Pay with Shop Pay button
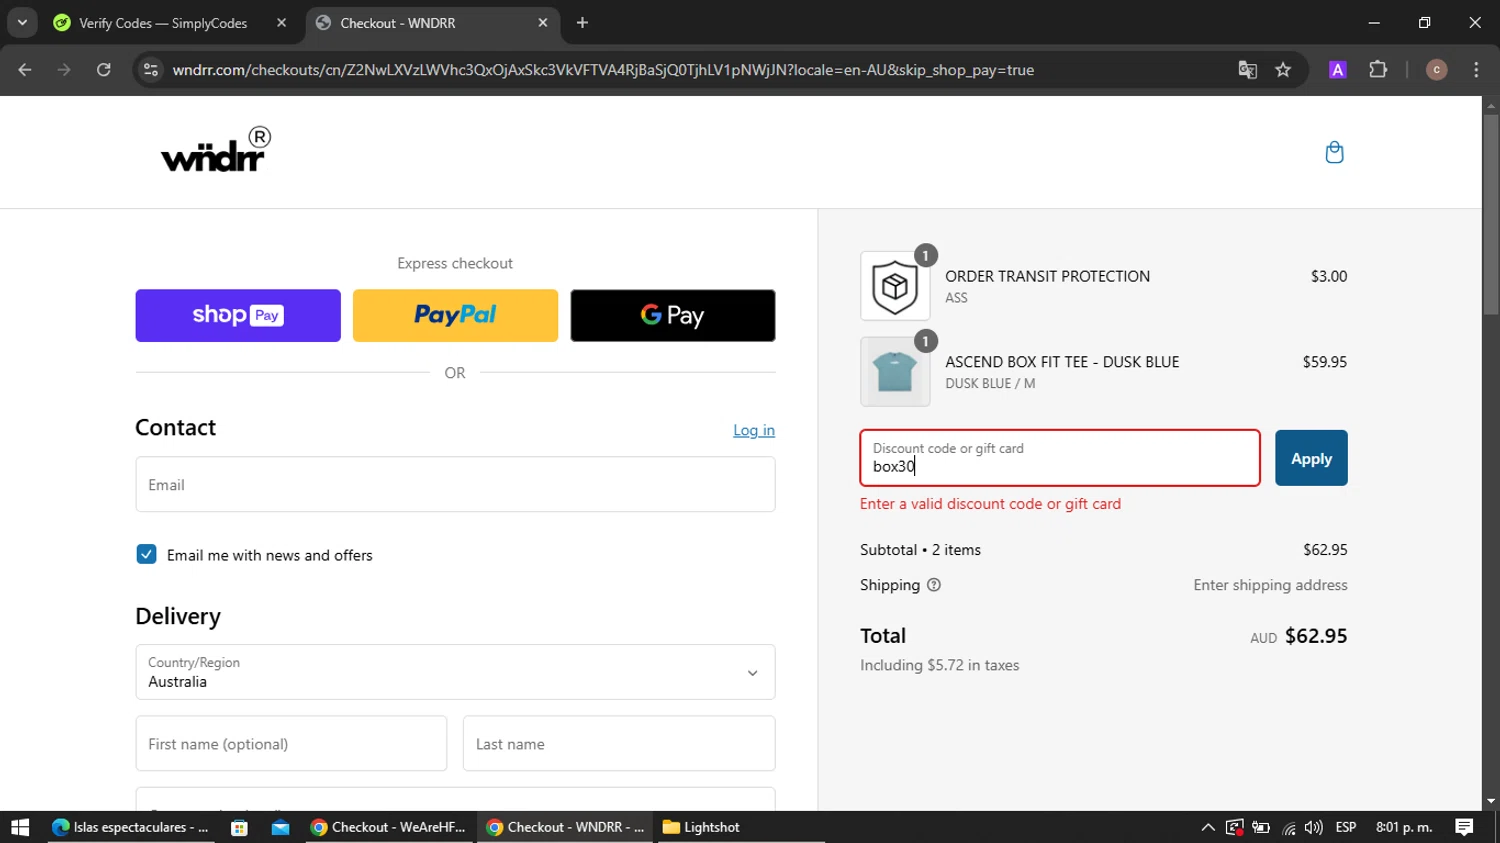Screen dimensions: 1500x843 [x=238, y=315]
